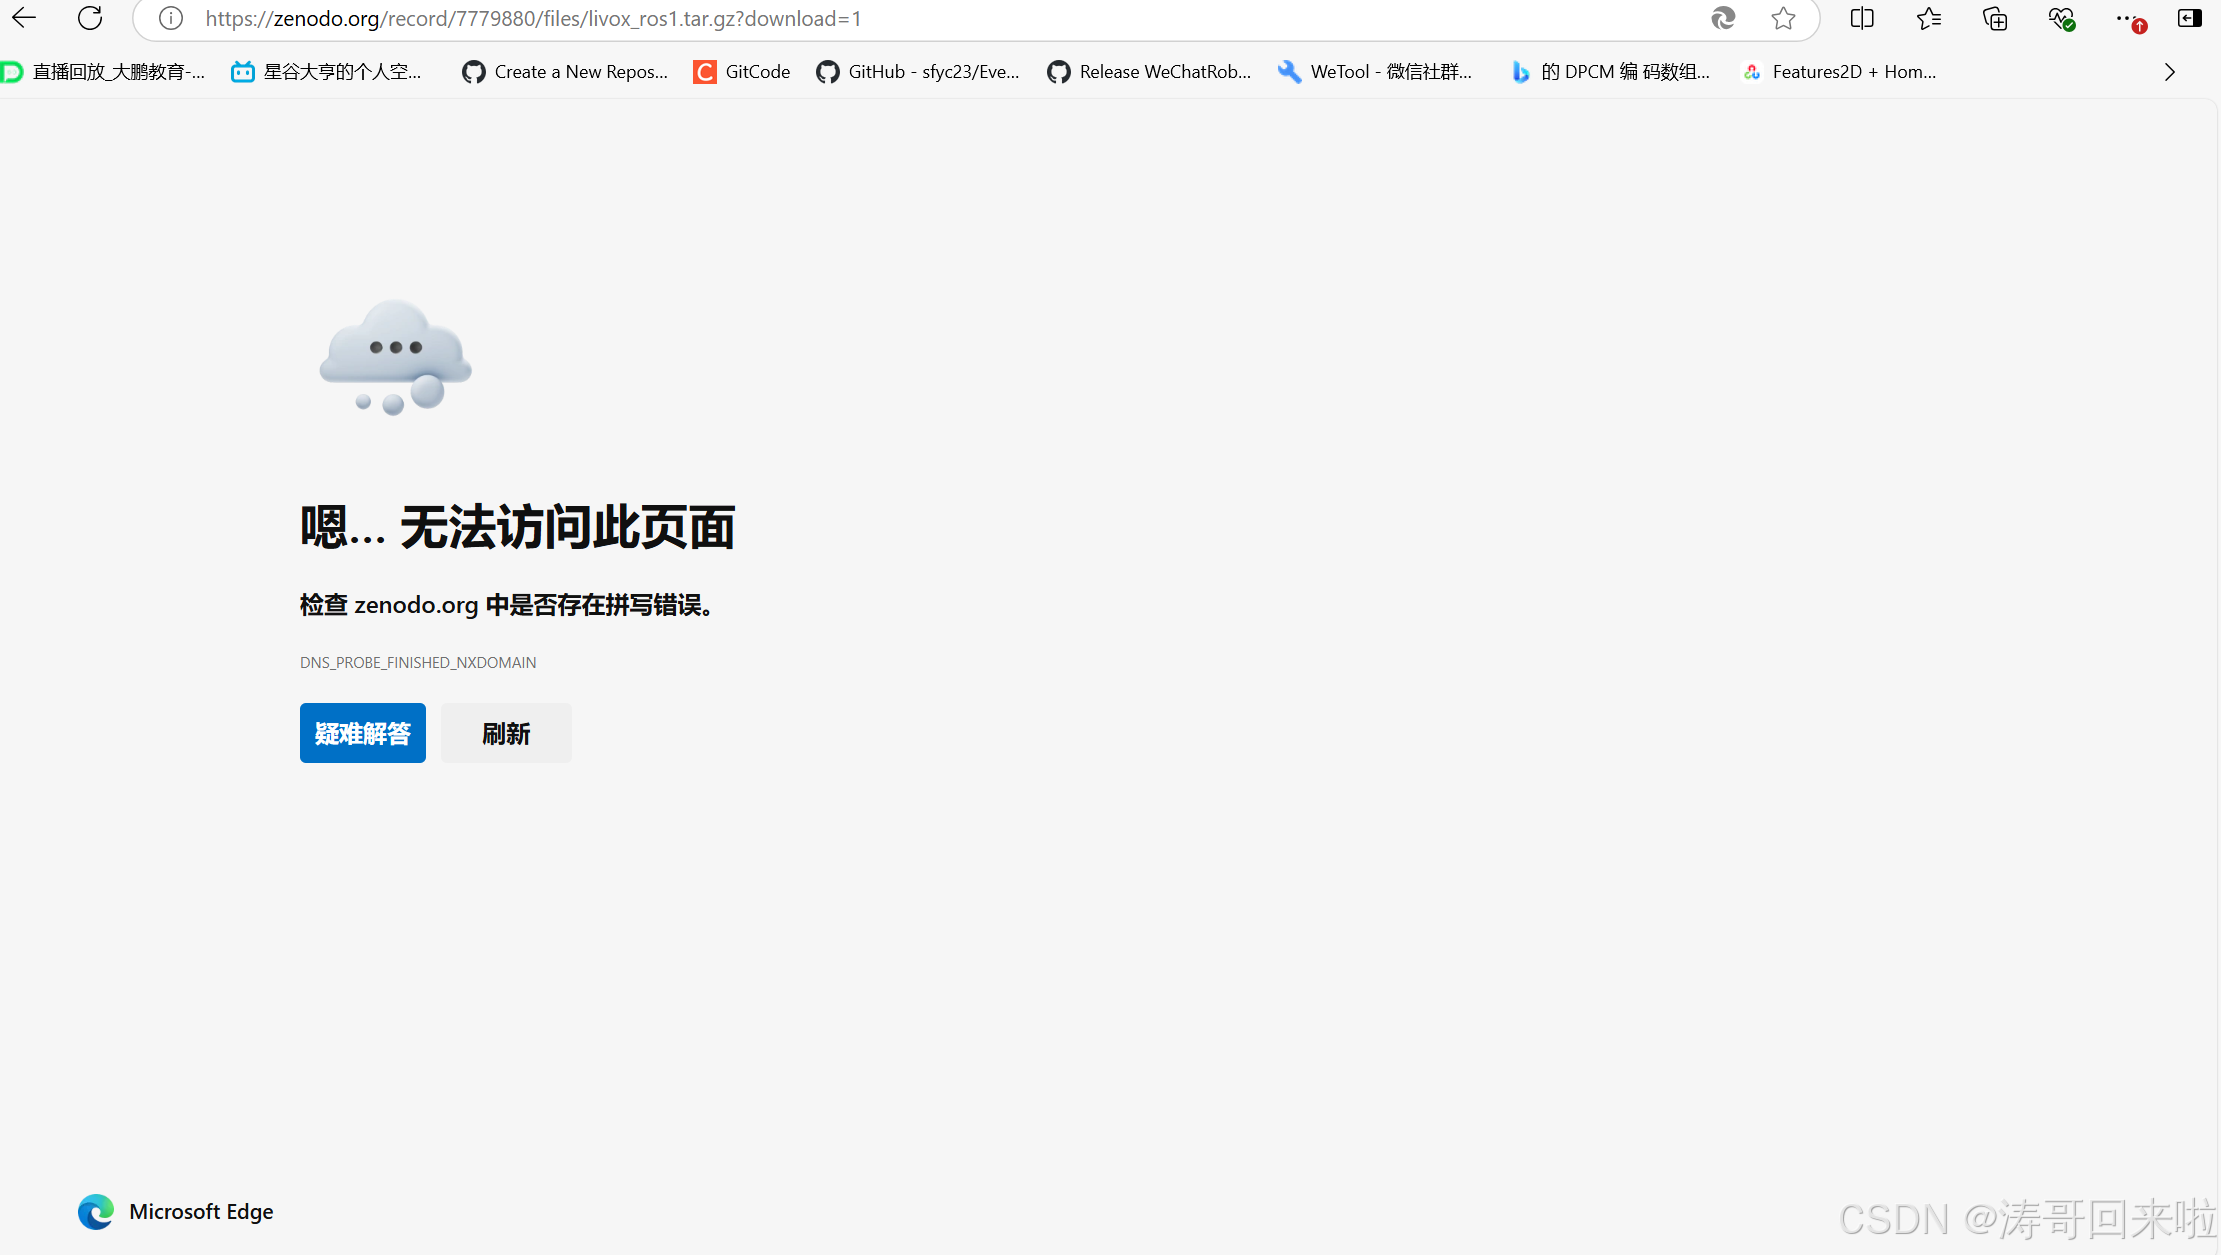Click the cloud error illustration
This screenshot has height=1255, width=2221.
point(395,357)
